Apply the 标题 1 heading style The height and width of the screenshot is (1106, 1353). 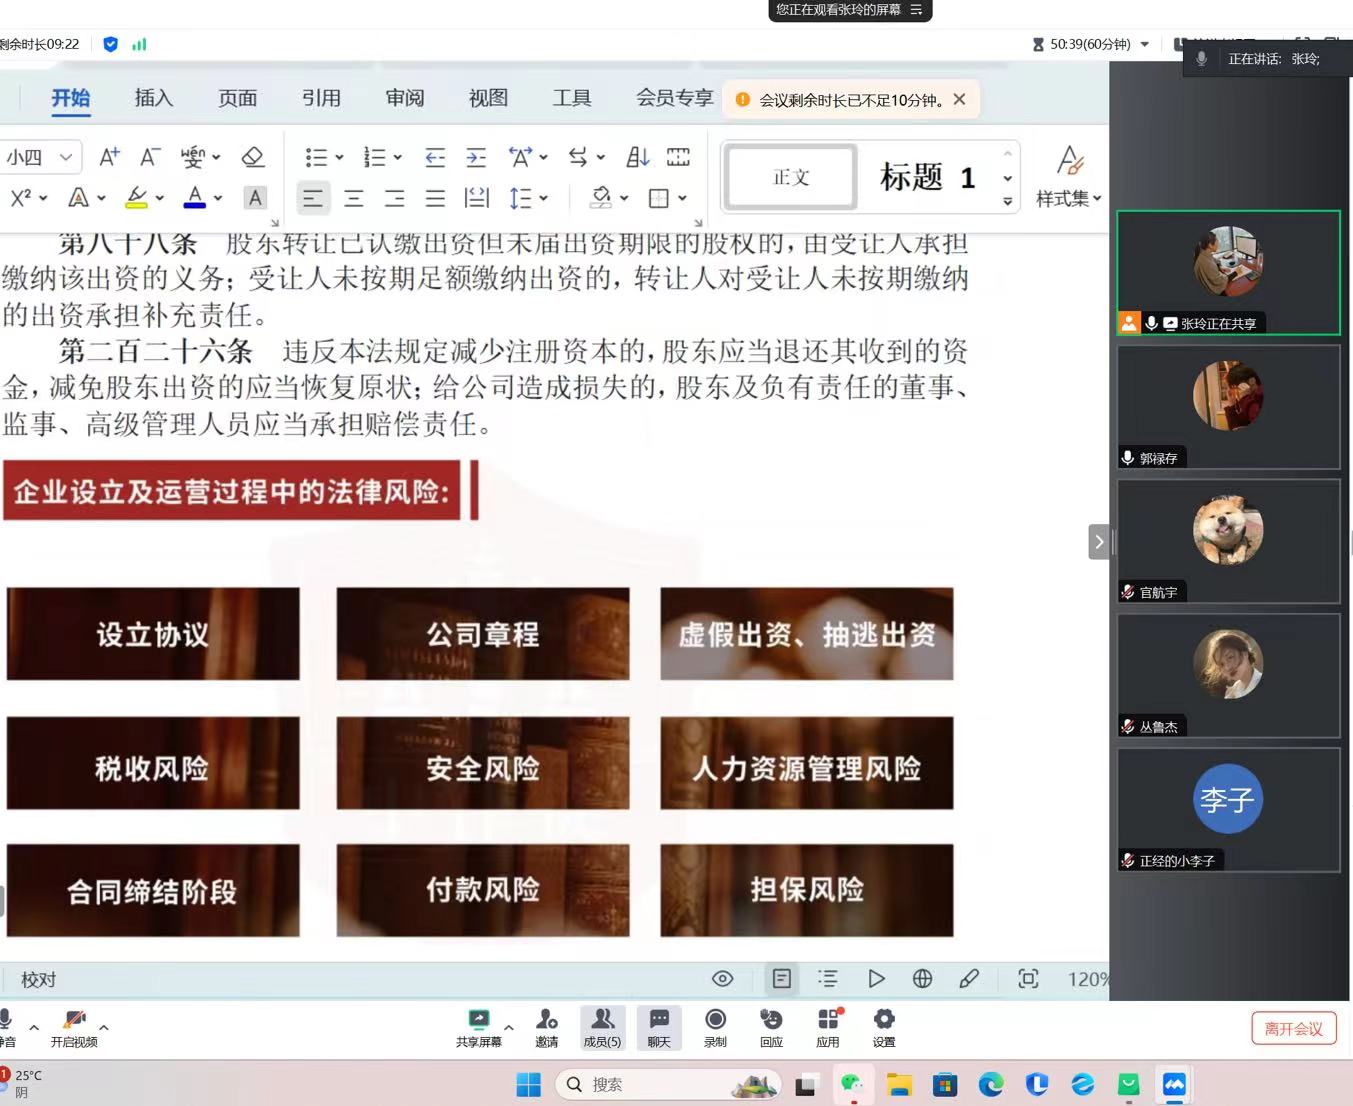tap(927, 177)
